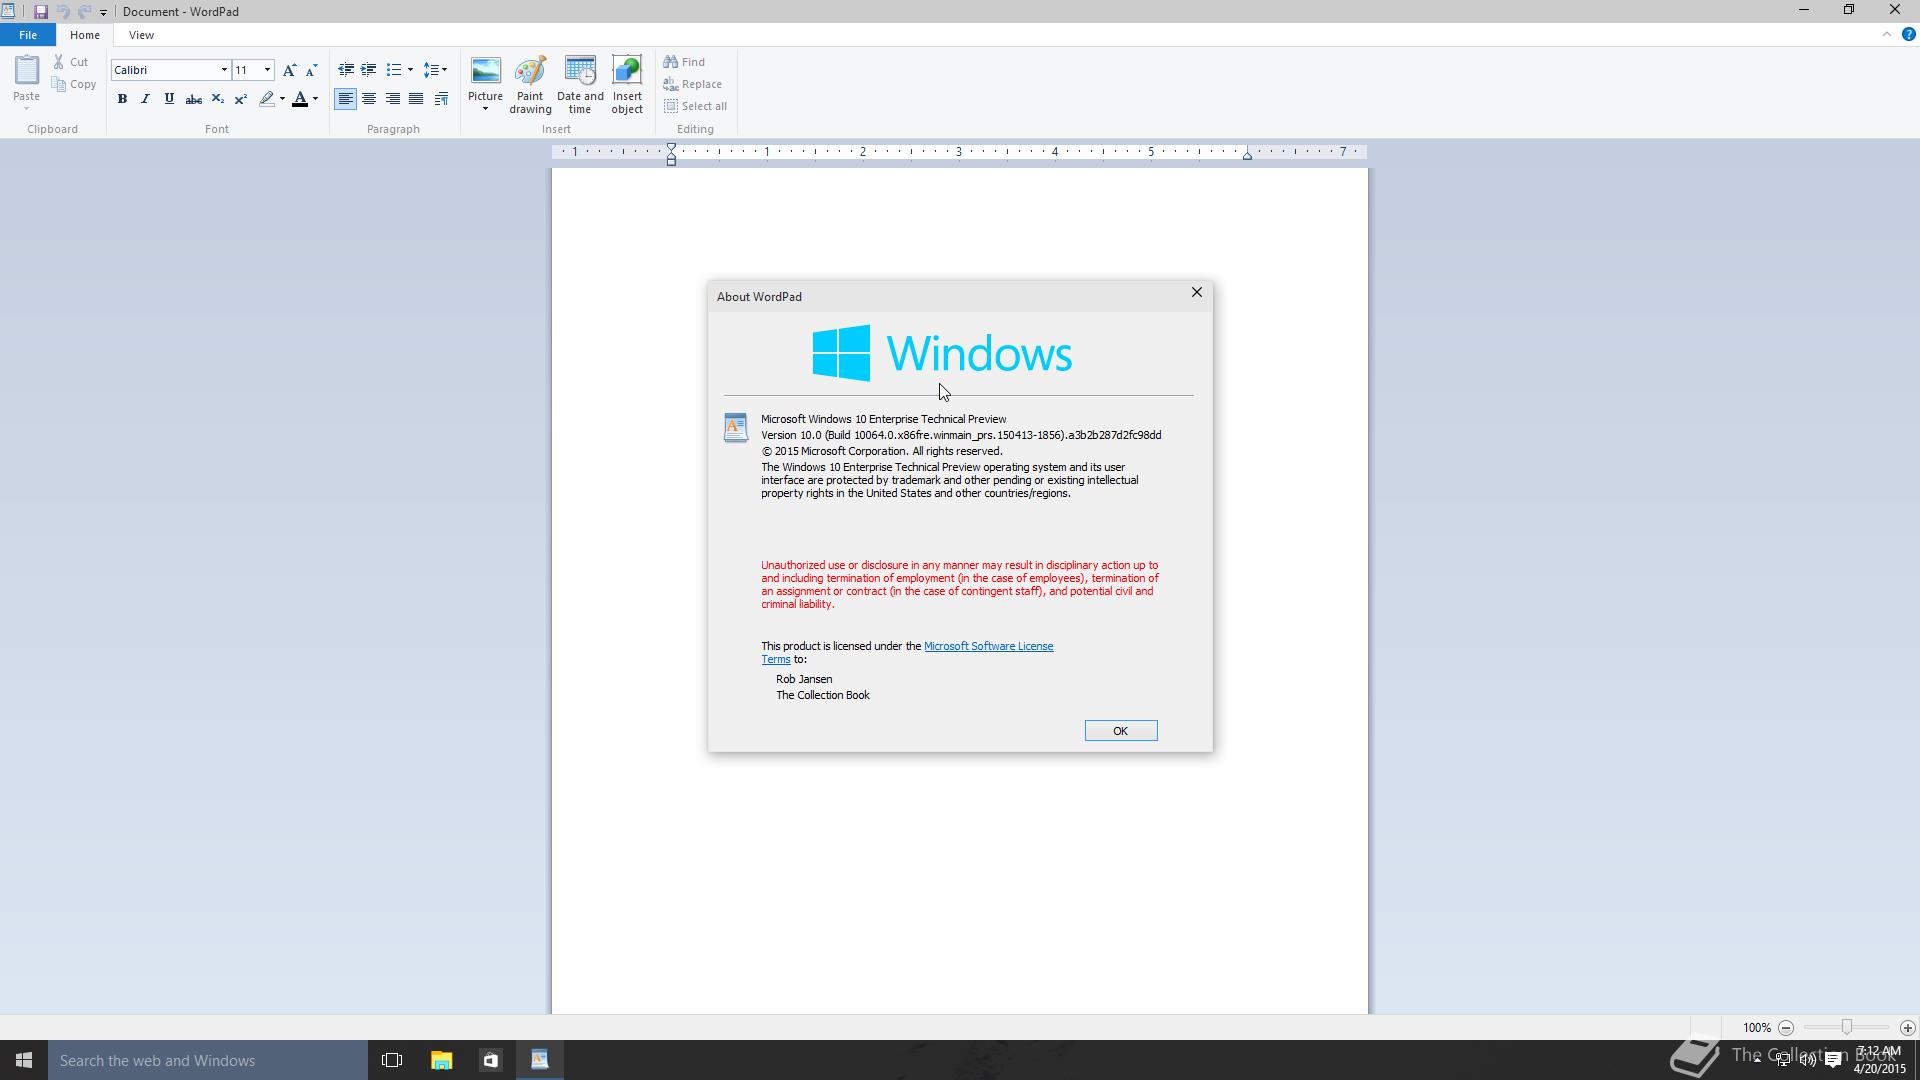Open Task View on the taskbar

(x=392, y=1060)
